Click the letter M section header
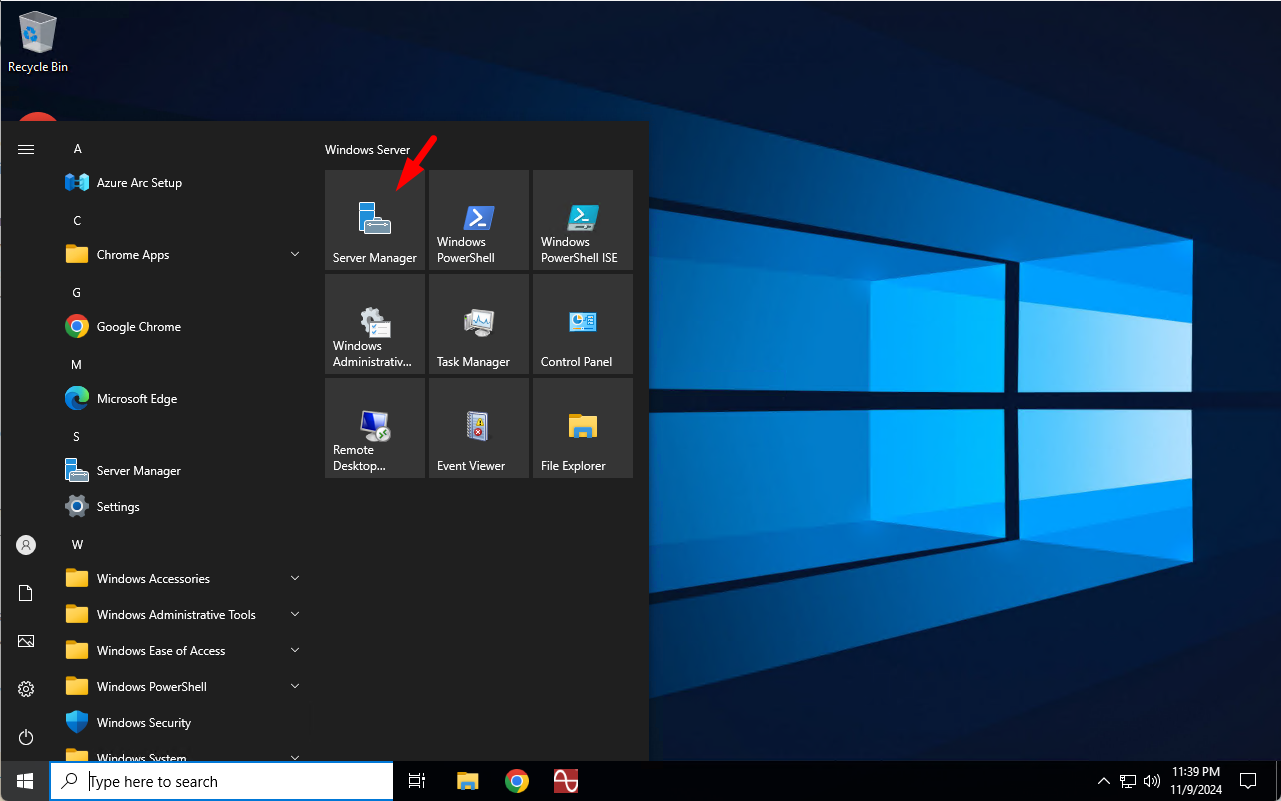This screenshot has width=1281, height=801. pos(77,365)
